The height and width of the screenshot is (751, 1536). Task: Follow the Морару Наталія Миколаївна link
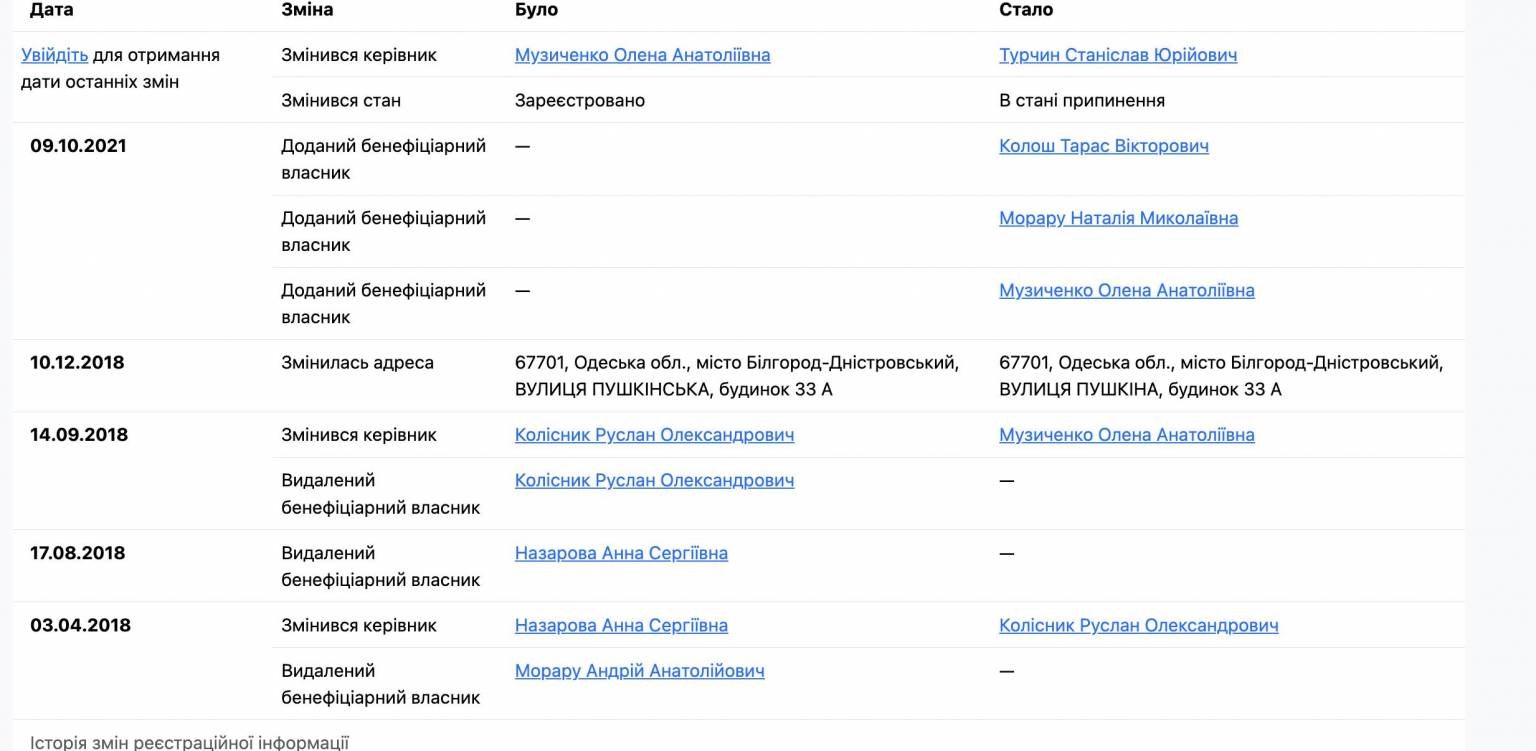coord(1118,218)
